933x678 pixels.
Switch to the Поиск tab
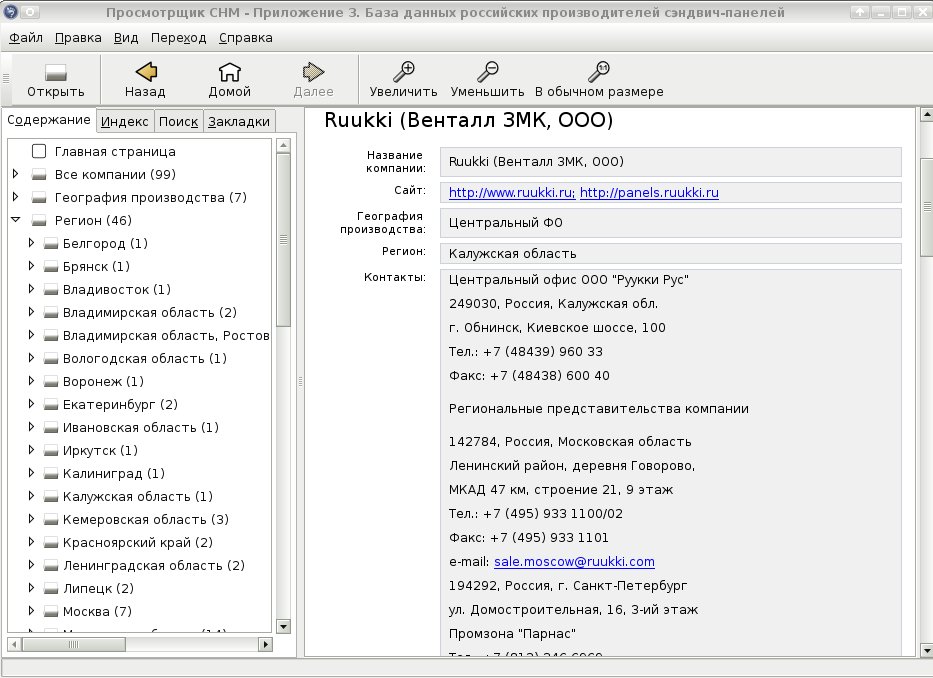[179, 121]
